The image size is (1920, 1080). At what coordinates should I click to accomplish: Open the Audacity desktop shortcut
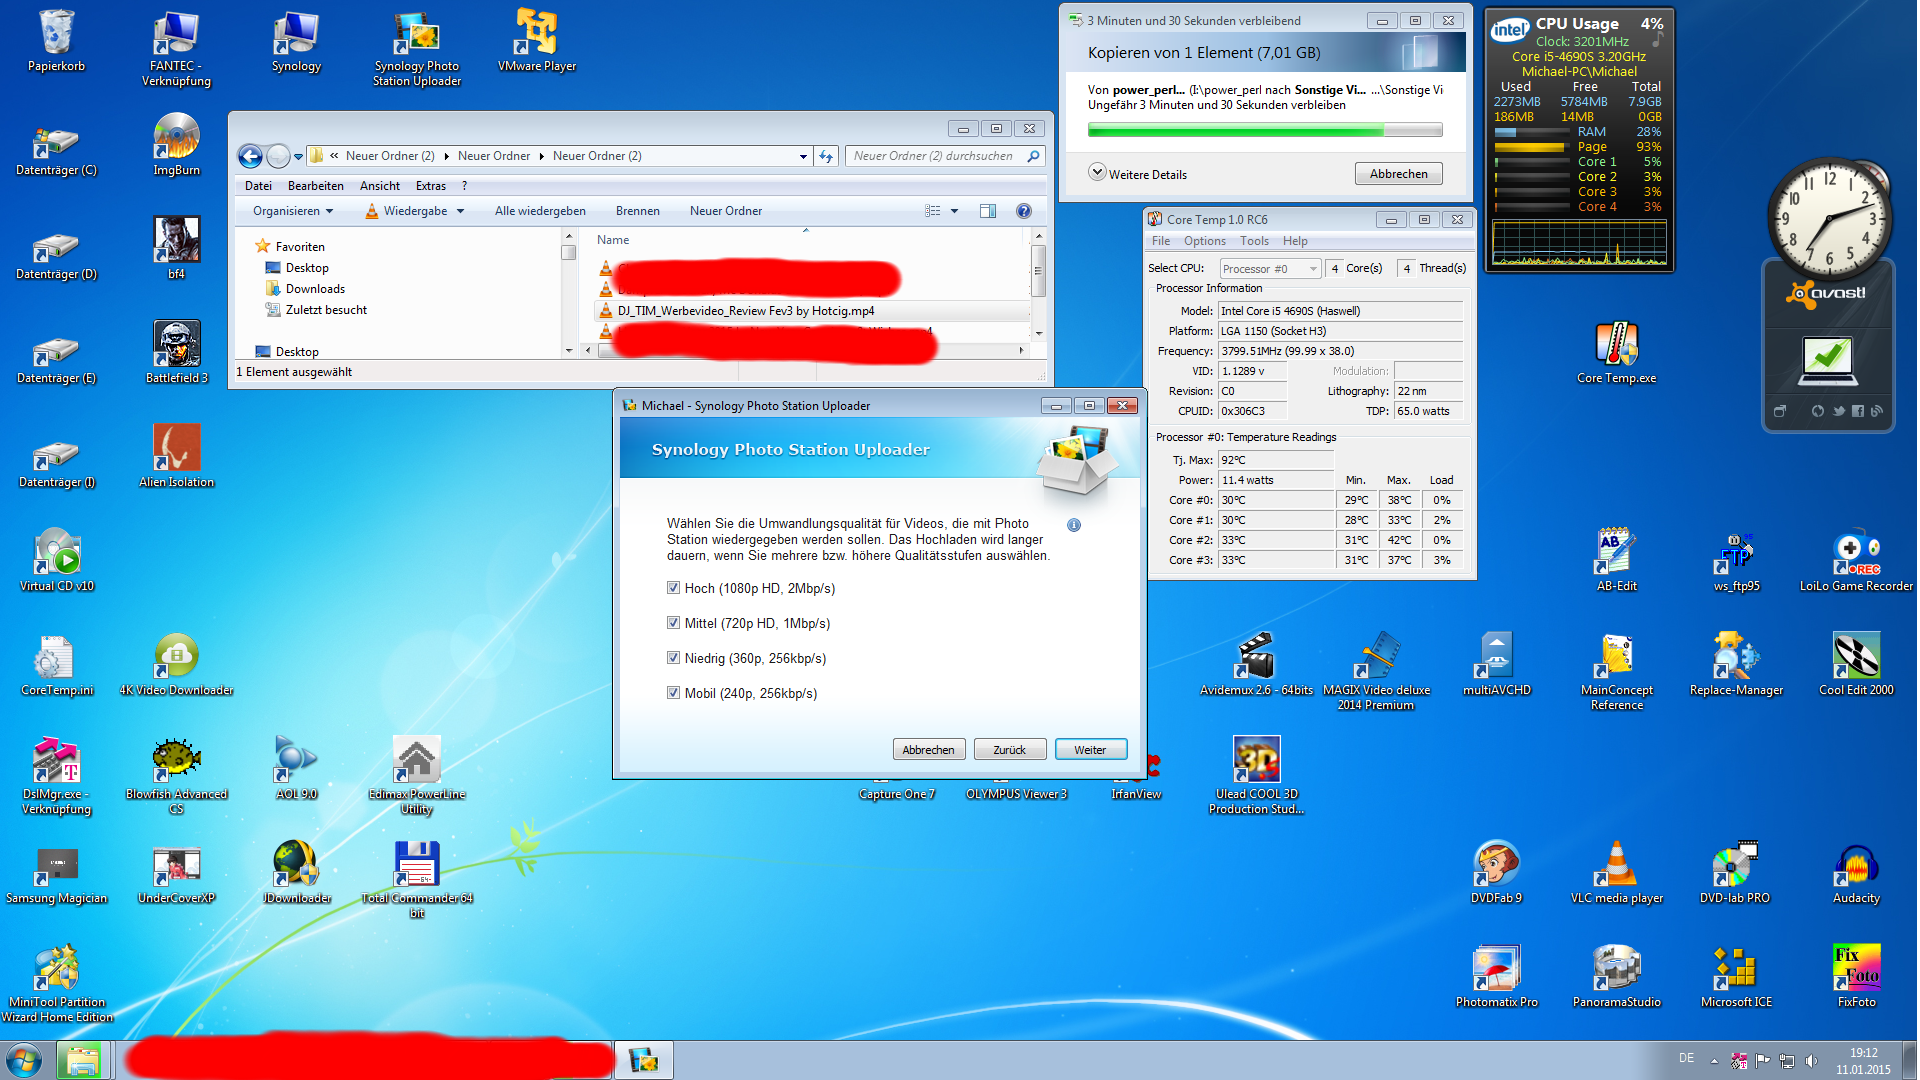pyautogui.click(x=1856, y=866)
